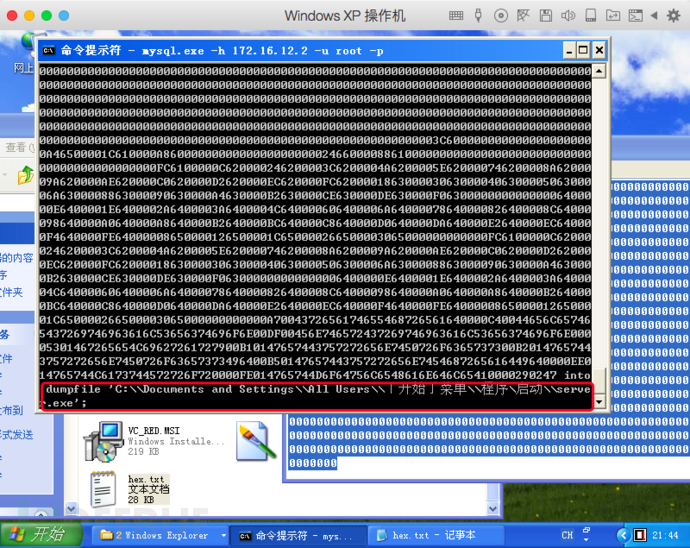Click the CH language indicator
Screen dimensions: 690x548
[x=567, y=535]
